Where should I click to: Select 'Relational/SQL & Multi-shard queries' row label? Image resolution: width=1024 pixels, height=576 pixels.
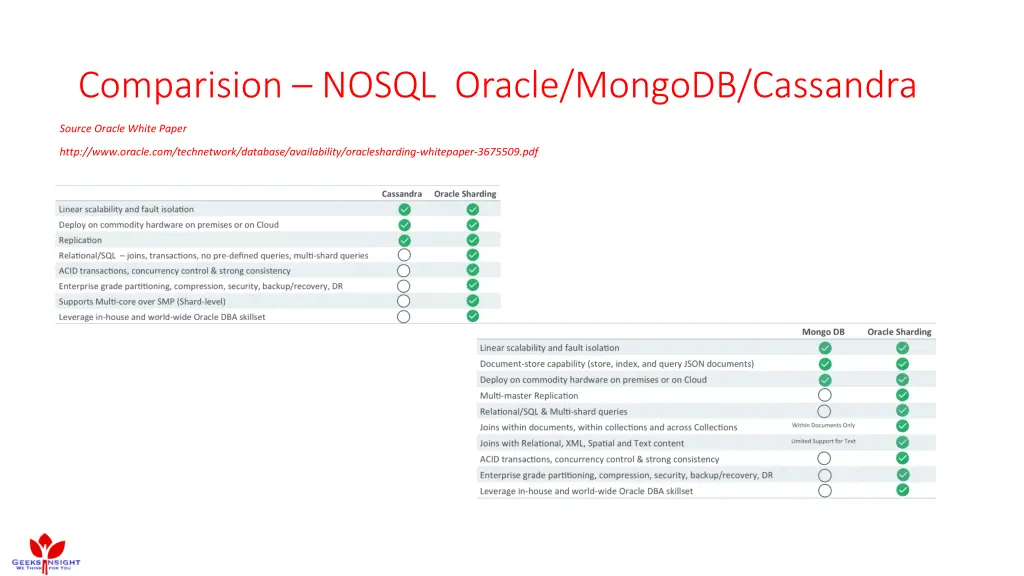point(553,411)
